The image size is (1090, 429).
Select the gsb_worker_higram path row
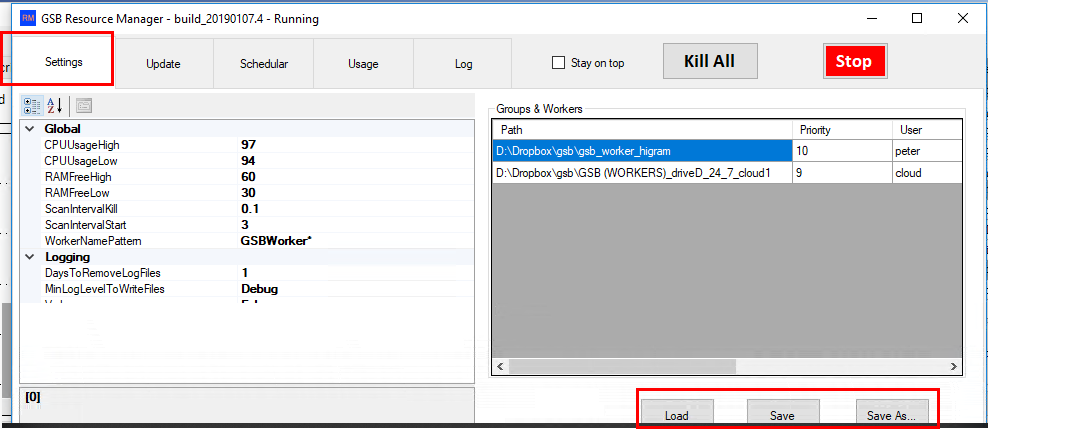click(641, 151)
